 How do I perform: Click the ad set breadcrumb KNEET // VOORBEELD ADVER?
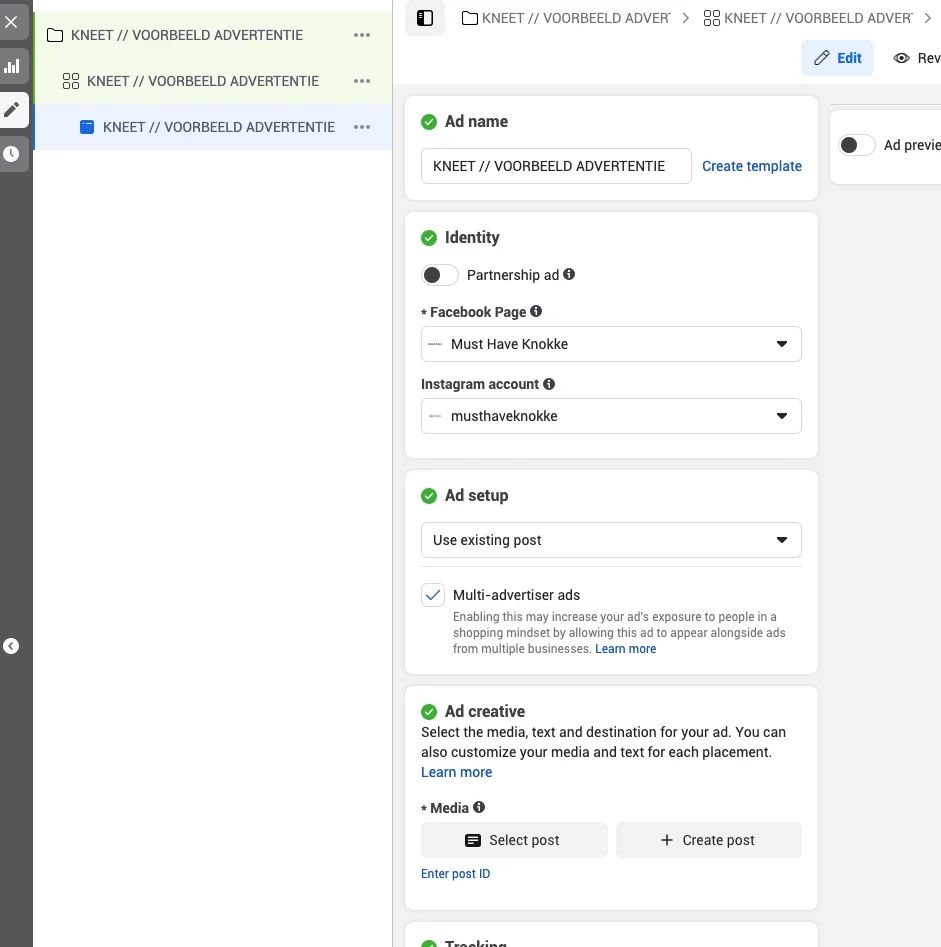pos(818,18)
